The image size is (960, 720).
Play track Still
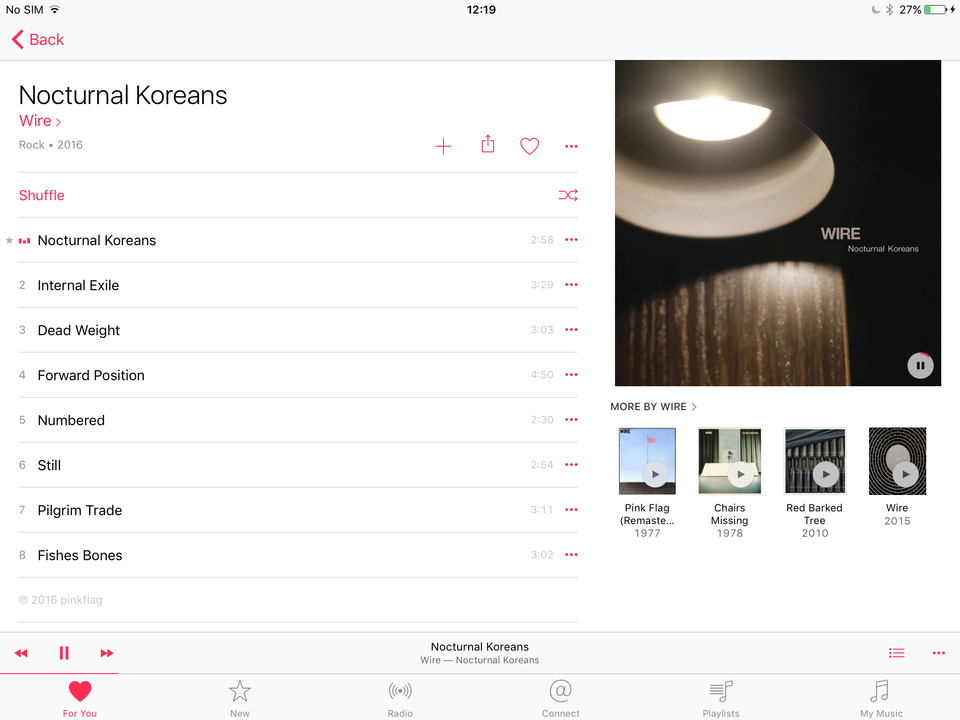point(298,465)
